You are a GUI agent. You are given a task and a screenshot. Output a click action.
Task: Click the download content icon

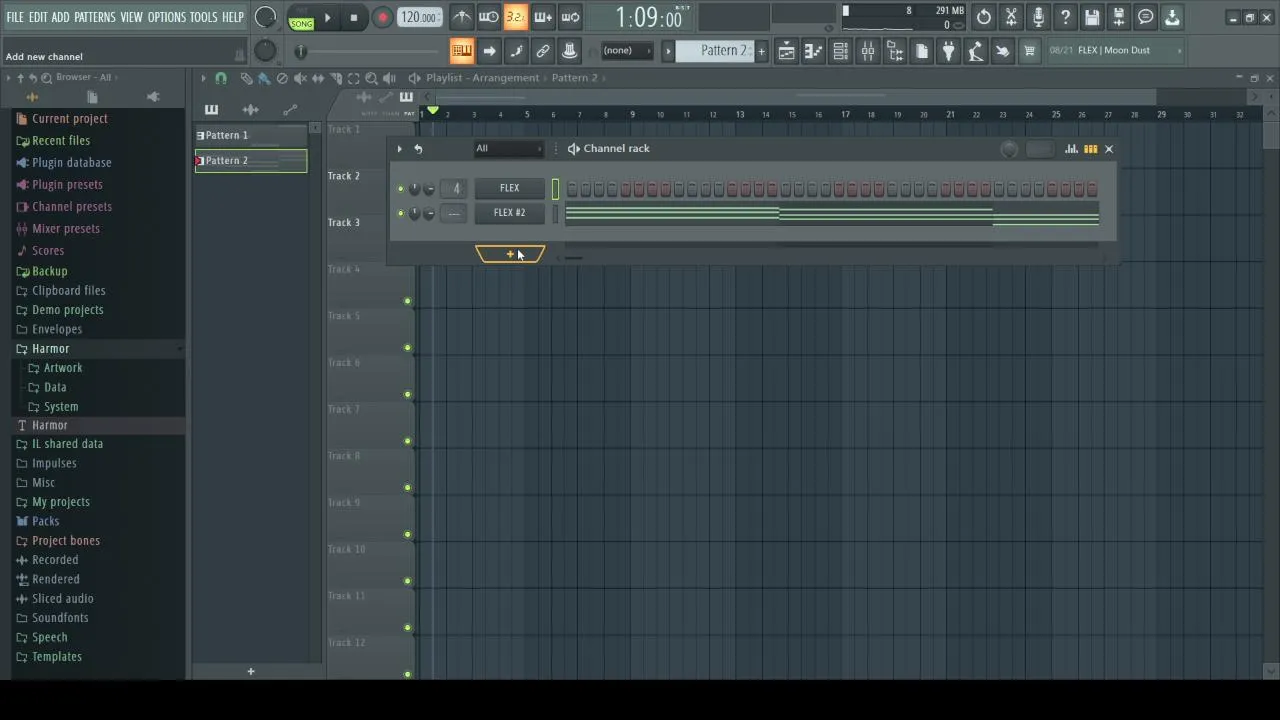(x=1172, y=17)
